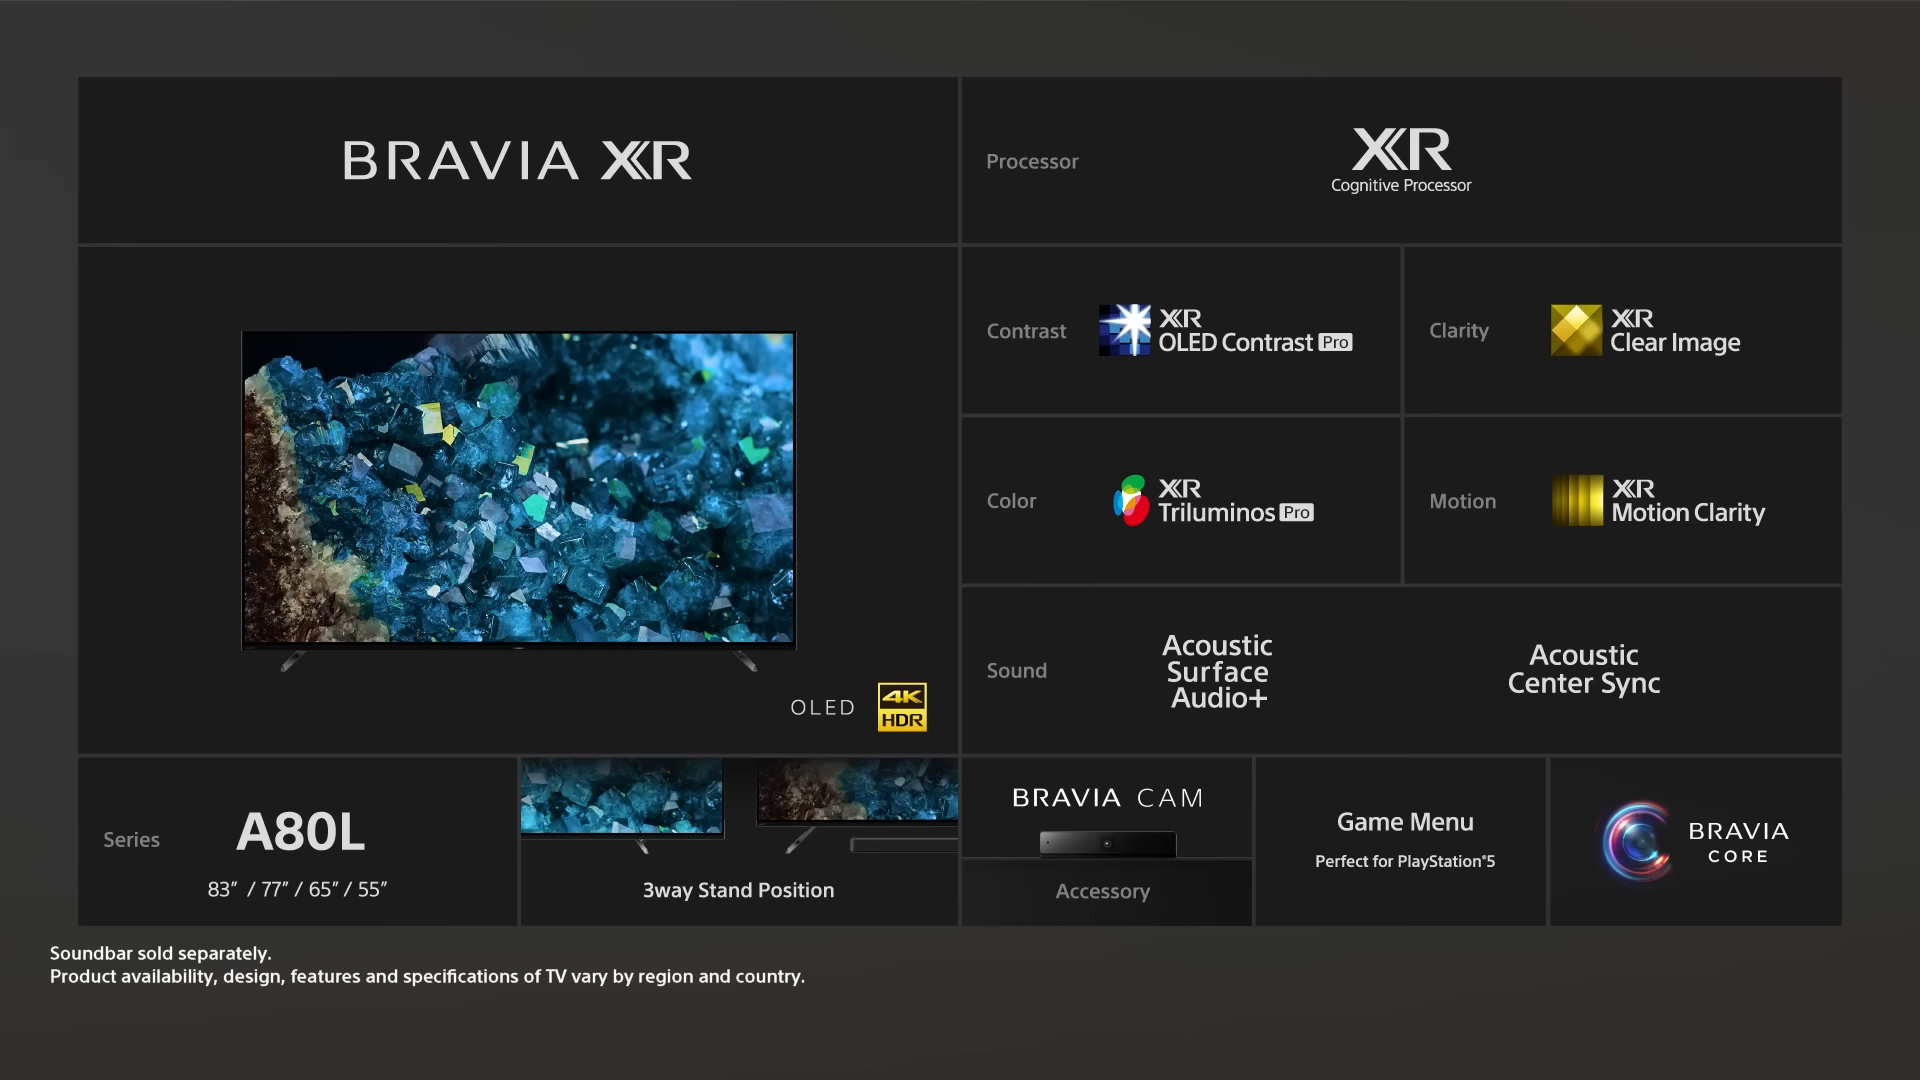This screenshot has height=1080, width=1920.
Task: Click the 'BRAVIA CORE' wordmark text
Action: [1738, 842]
